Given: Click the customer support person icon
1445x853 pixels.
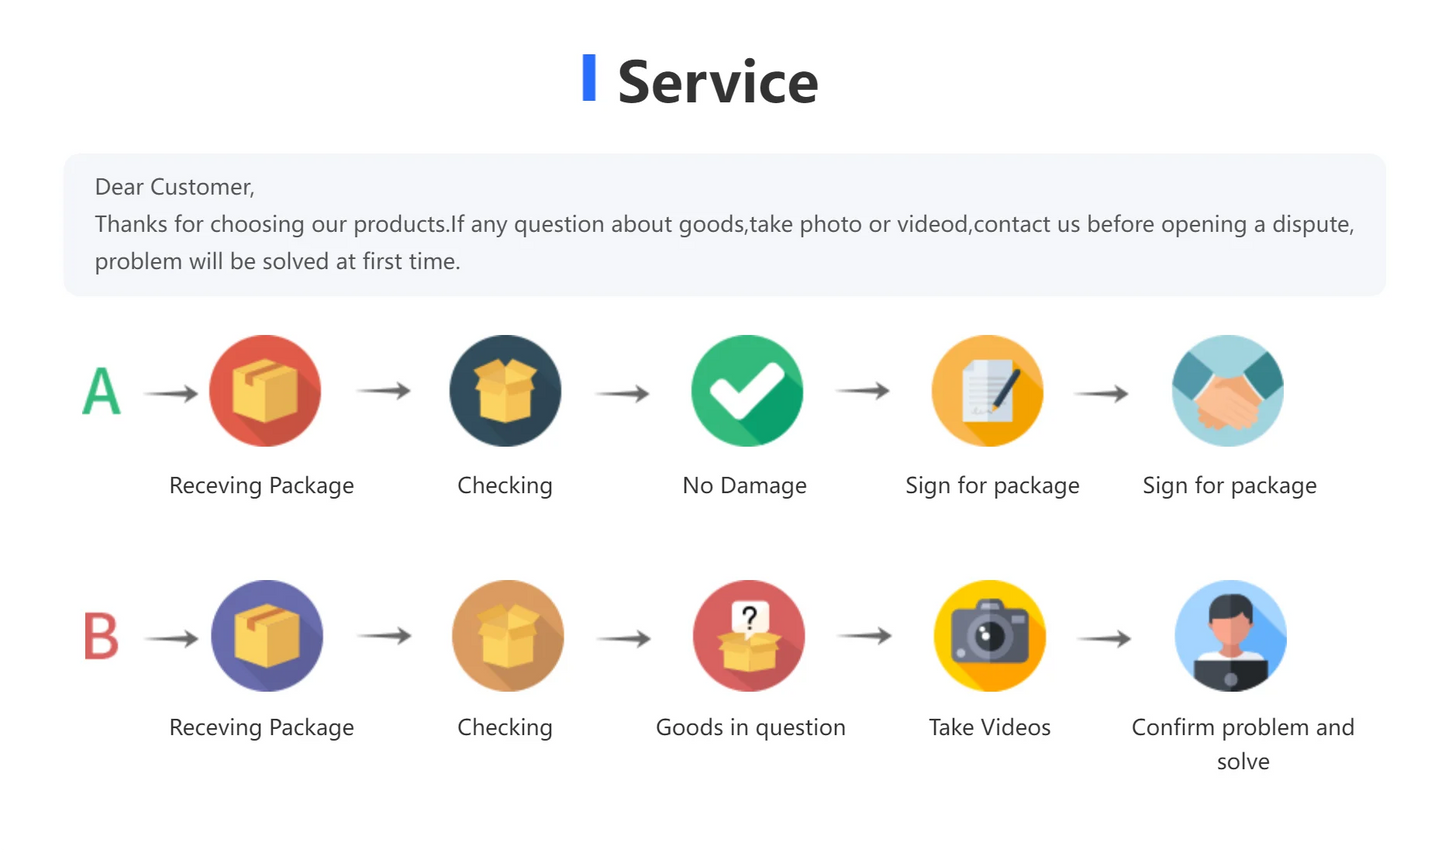Looking at the screenshot, I should click(1231, 636).
